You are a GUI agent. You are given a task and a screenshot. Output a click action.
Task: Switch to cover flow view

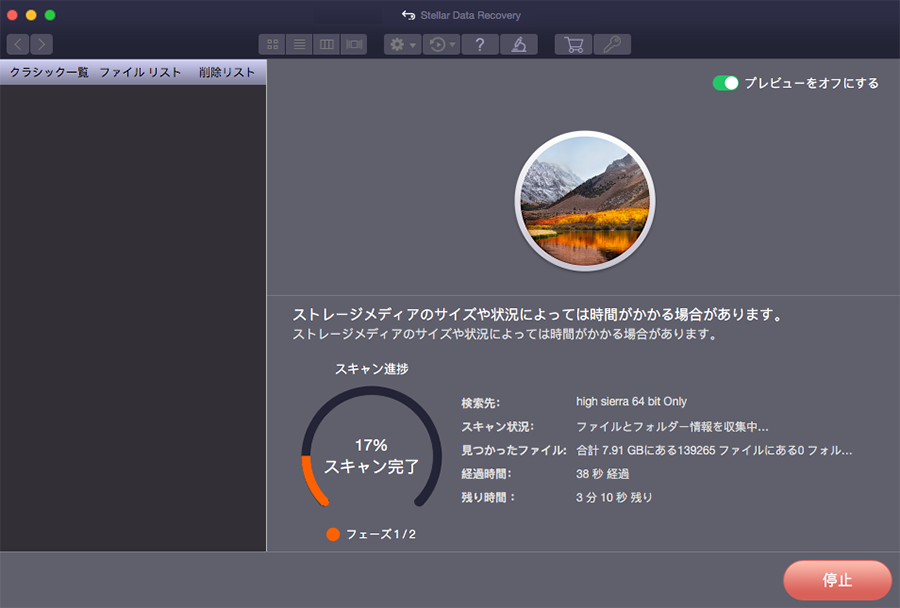click(354, 44)
